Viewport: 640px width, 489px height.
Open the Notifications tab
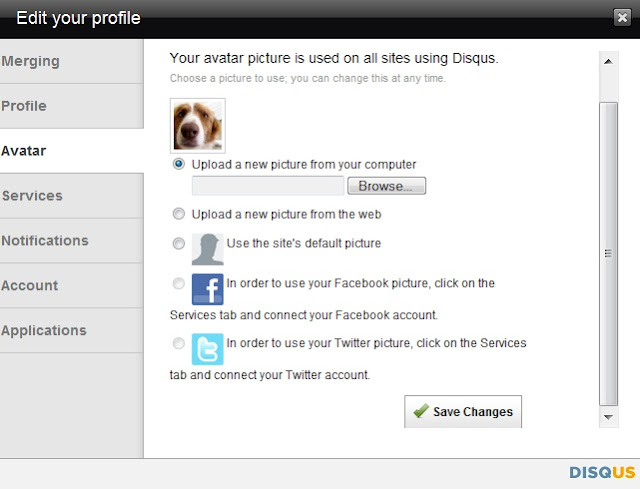click(x=70, y=241)
